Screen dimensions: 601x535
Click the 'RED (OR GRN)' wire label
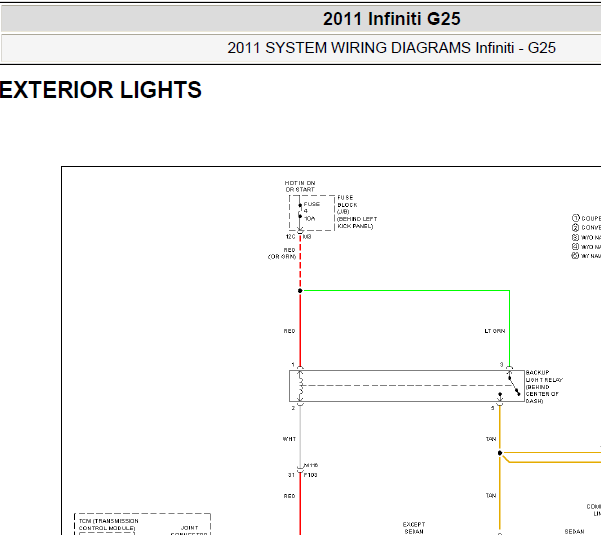pos(282,253)
